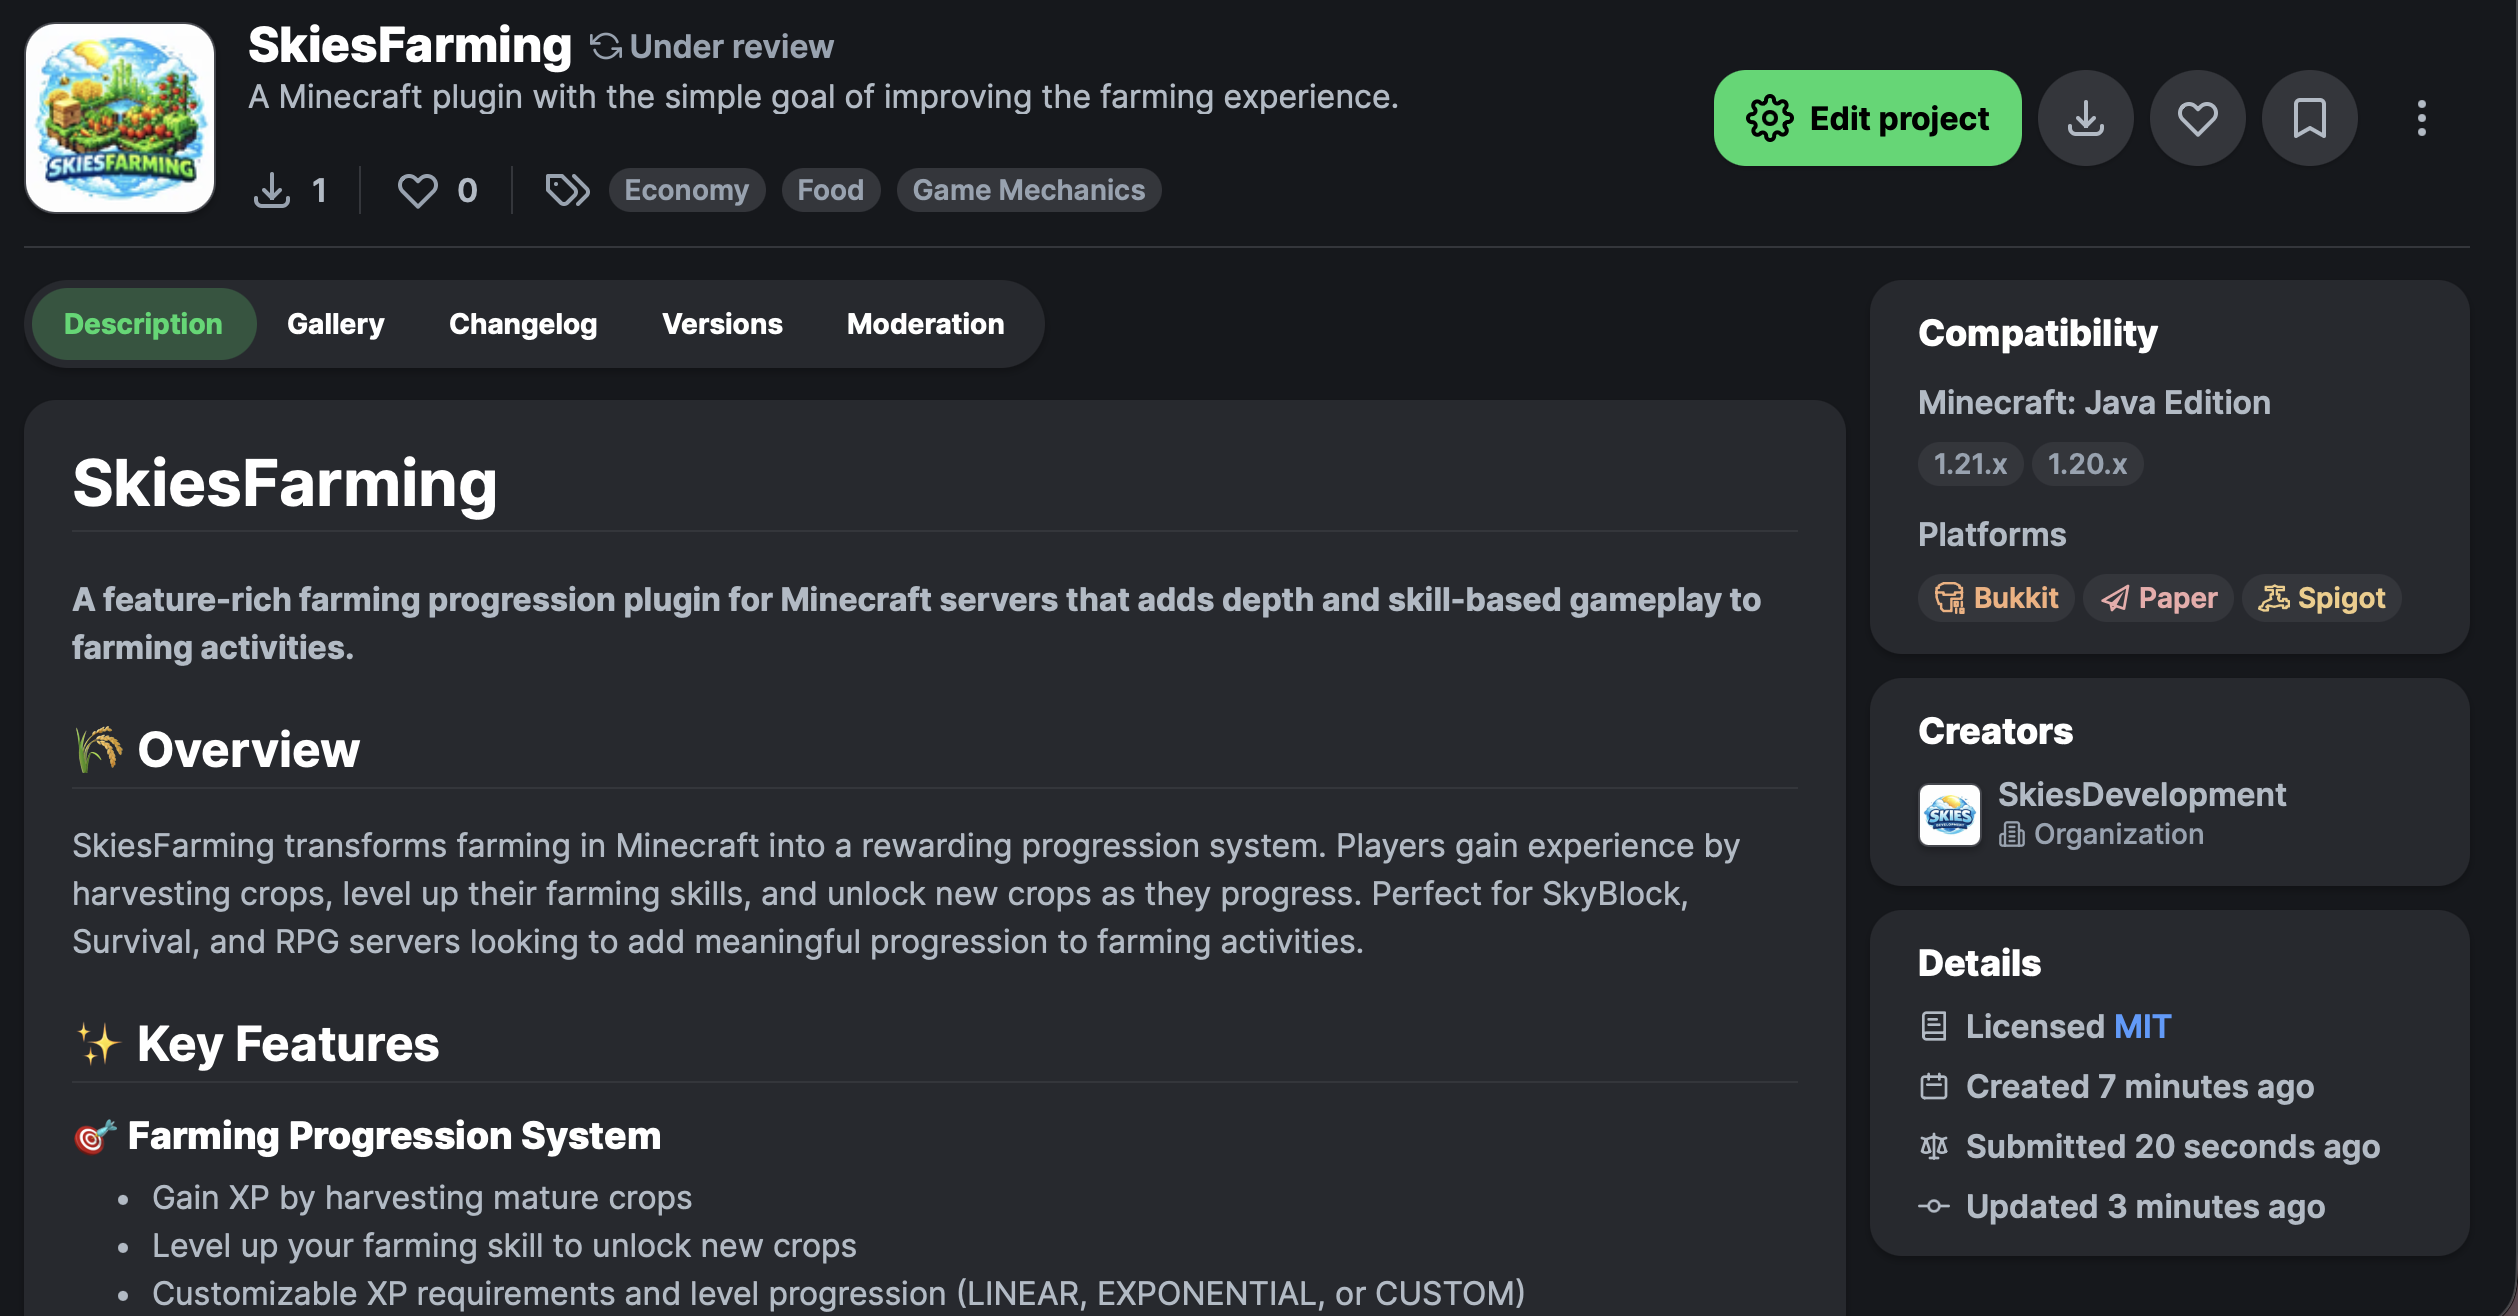The width and height of the screenshot is (2518, 1316).
Task: Click the download icon button
Action: pyautogui.click(x=2085, y=118)
